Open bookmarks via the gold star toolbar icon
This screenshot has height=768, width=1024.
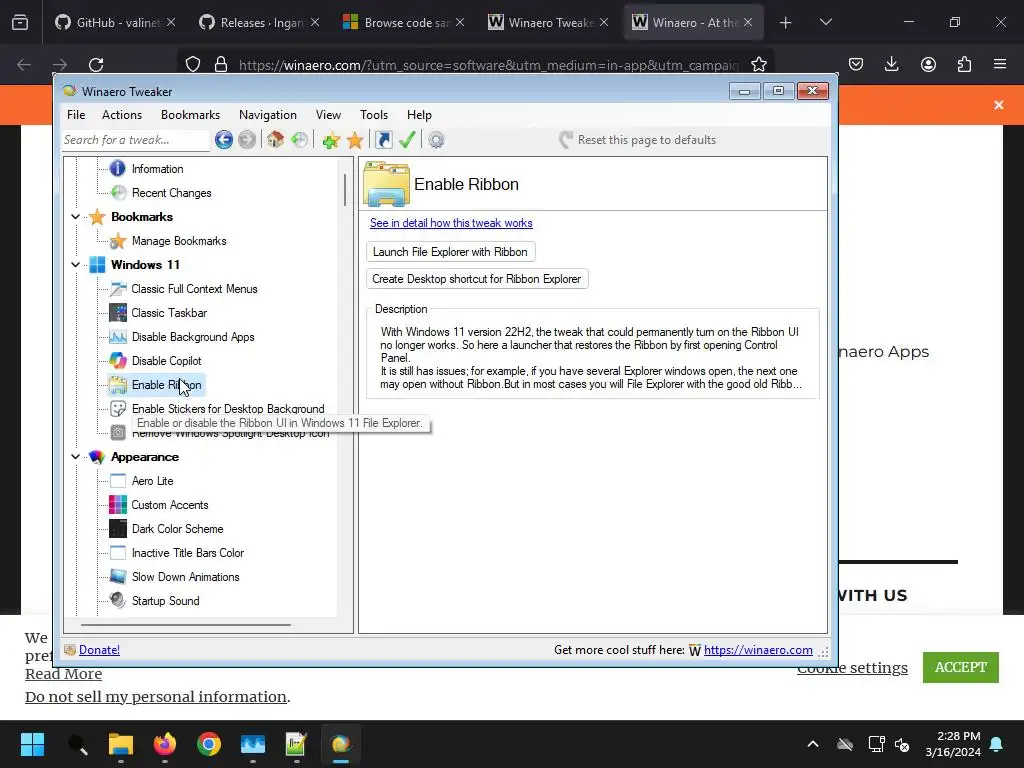tap(355, 140)
